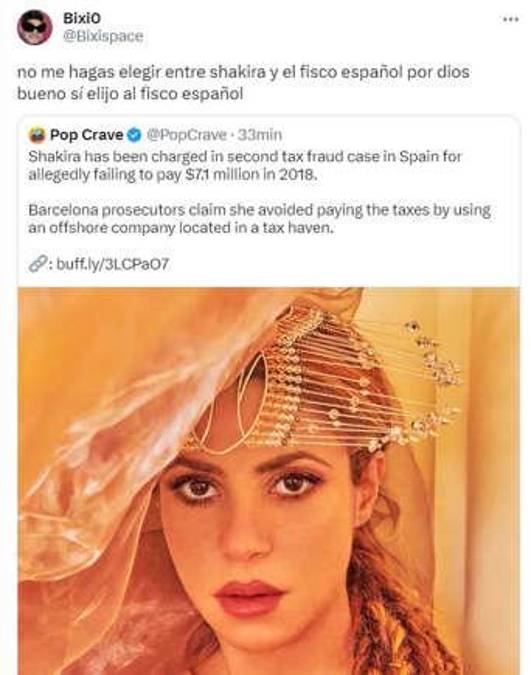Click the paragraph 'Shakira has been charged'

[x=245, y=165]
